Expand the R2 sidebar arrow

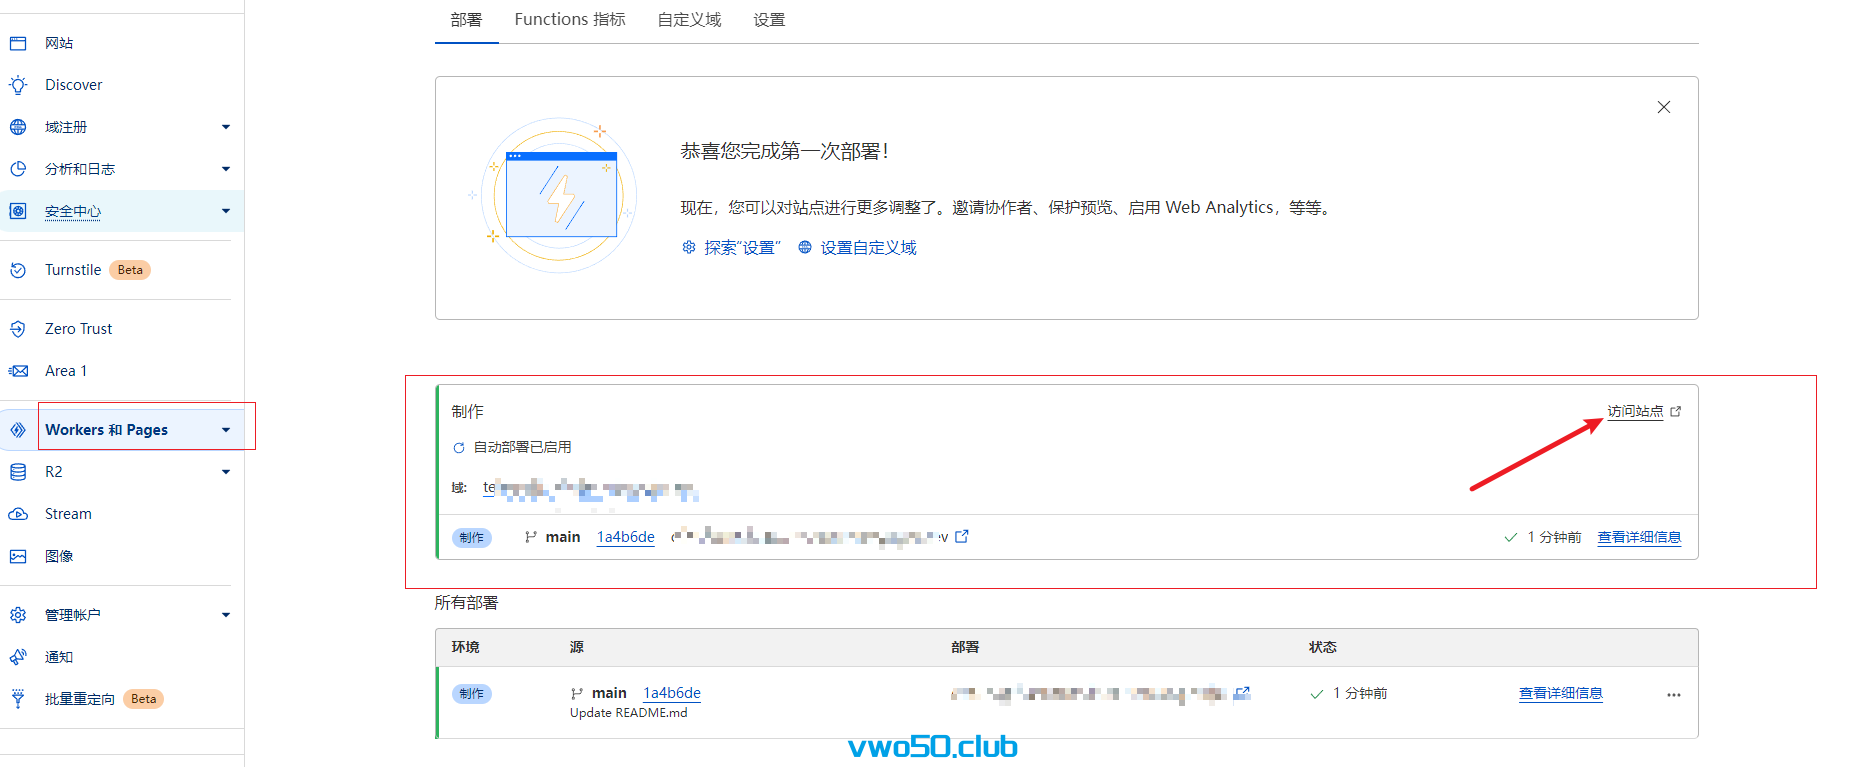pos(226,472)
